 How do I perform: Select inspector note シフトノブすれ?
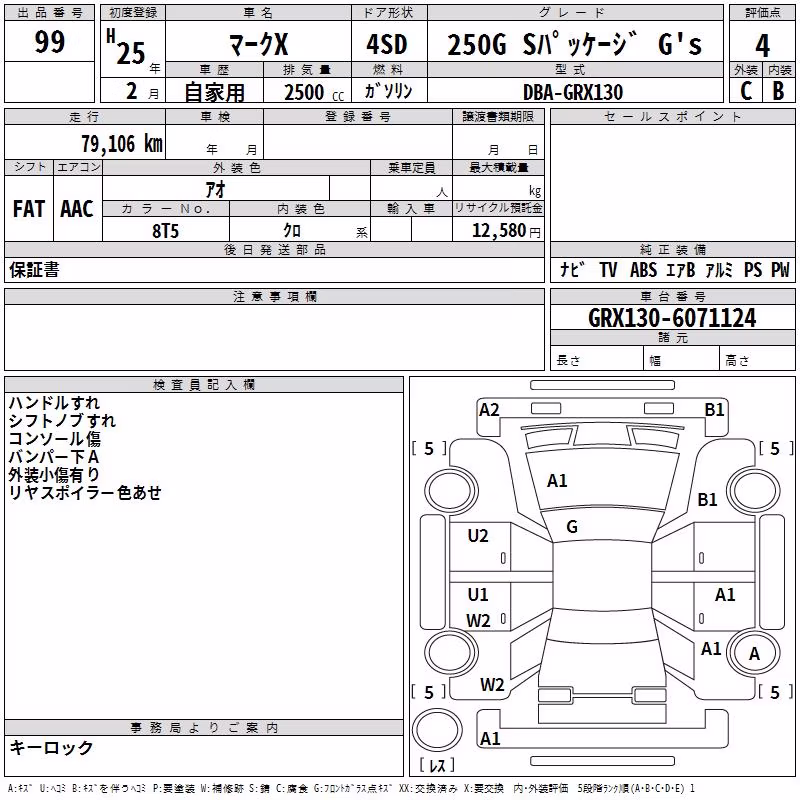coord(62,420)
